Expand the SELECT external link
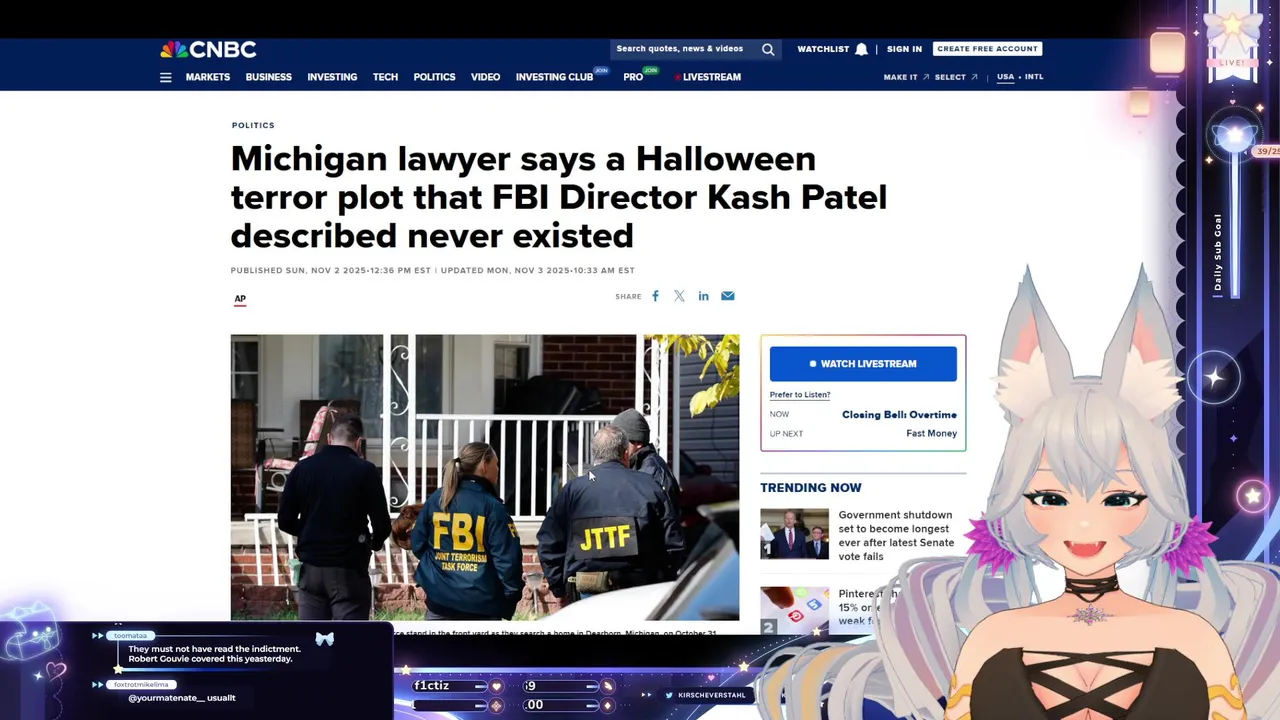The width and height of the screenshot is (1280, 720). pyautogui.click(x=956, y=77)
